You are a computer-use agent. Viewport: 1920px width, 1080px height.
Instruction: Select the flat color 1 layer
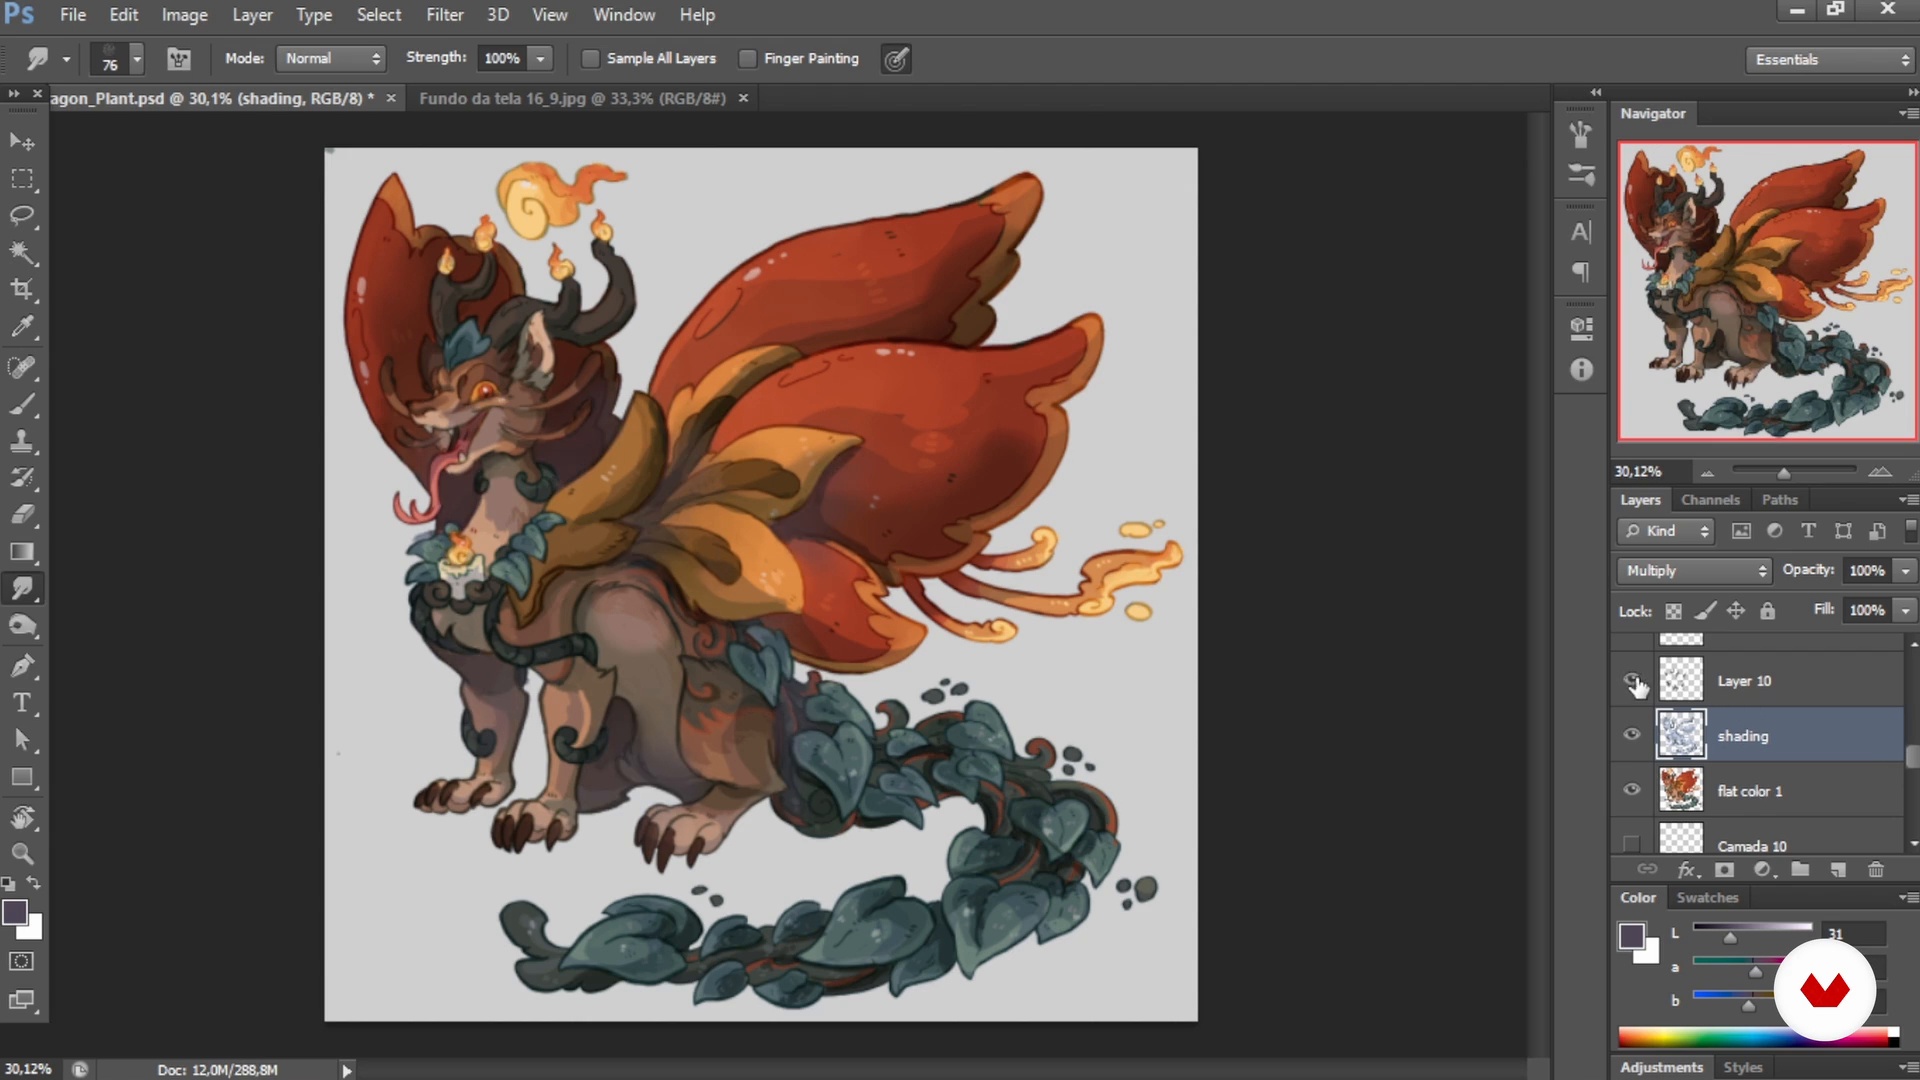(1780, 790)
